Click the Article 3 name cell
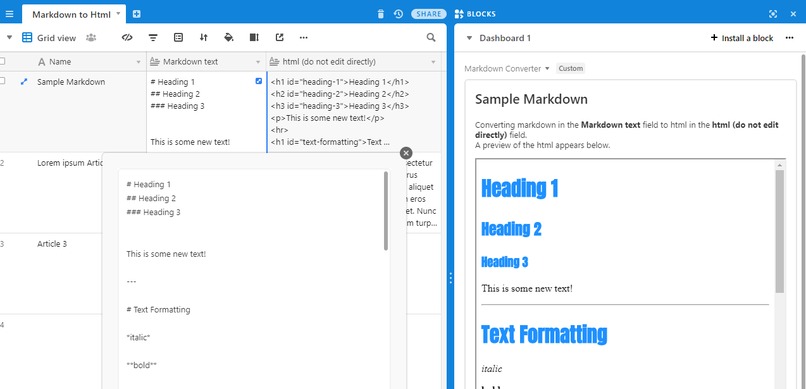This screenshot has width=806, height=389. click(x=52, y=244)
